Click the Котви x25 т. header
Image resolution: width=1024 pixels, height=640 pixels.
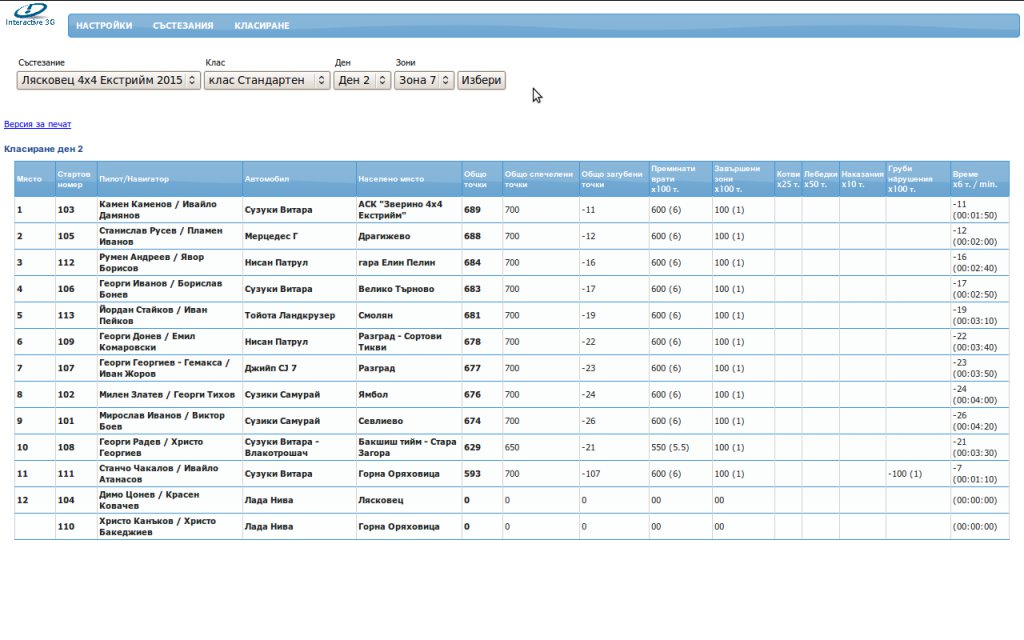point(788,179)
